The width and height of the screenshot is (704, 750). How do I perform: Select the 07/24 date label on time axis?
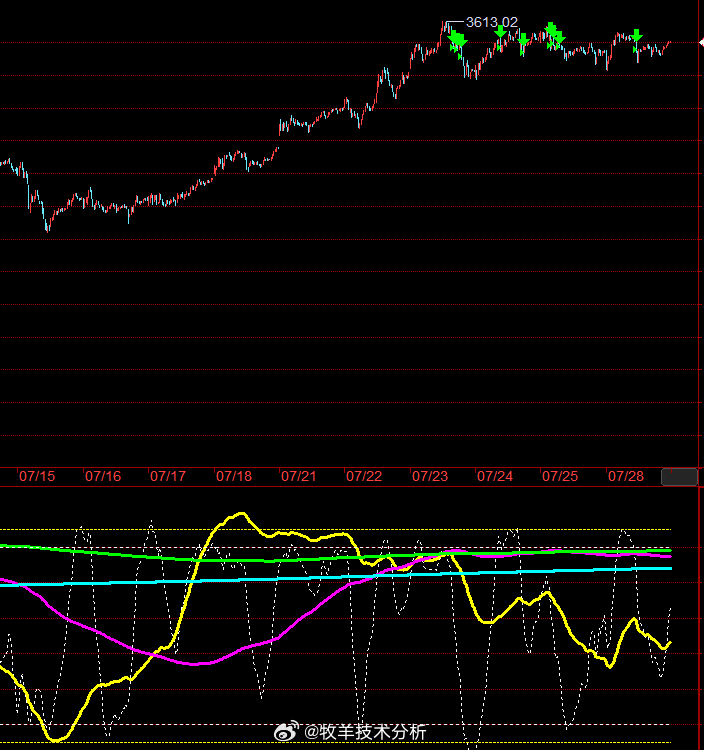(495, 476)
